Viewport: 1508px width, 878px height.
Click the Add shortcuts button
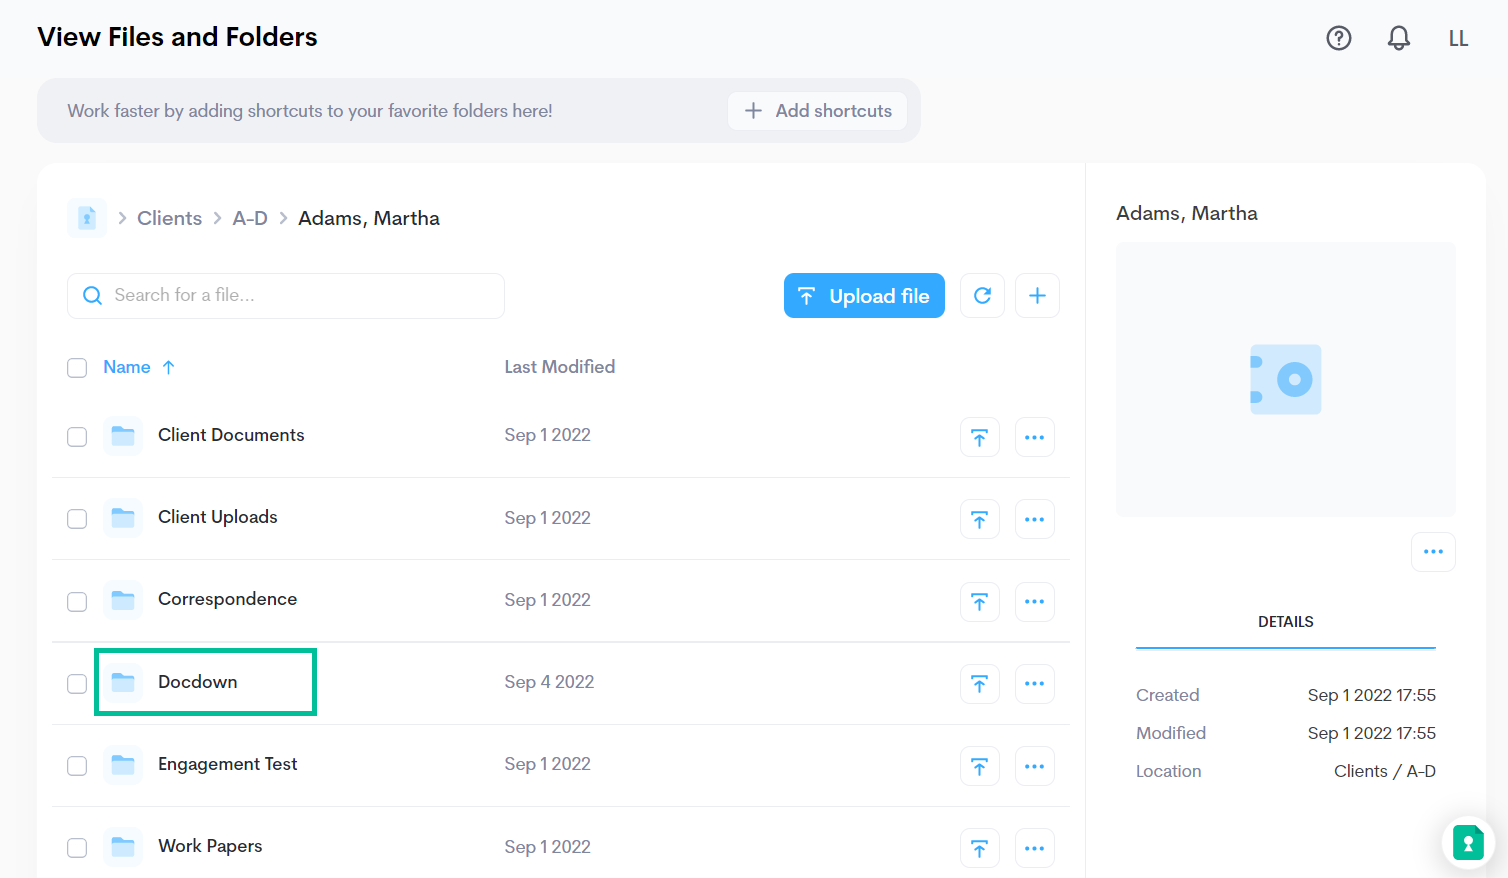point(817,111)
